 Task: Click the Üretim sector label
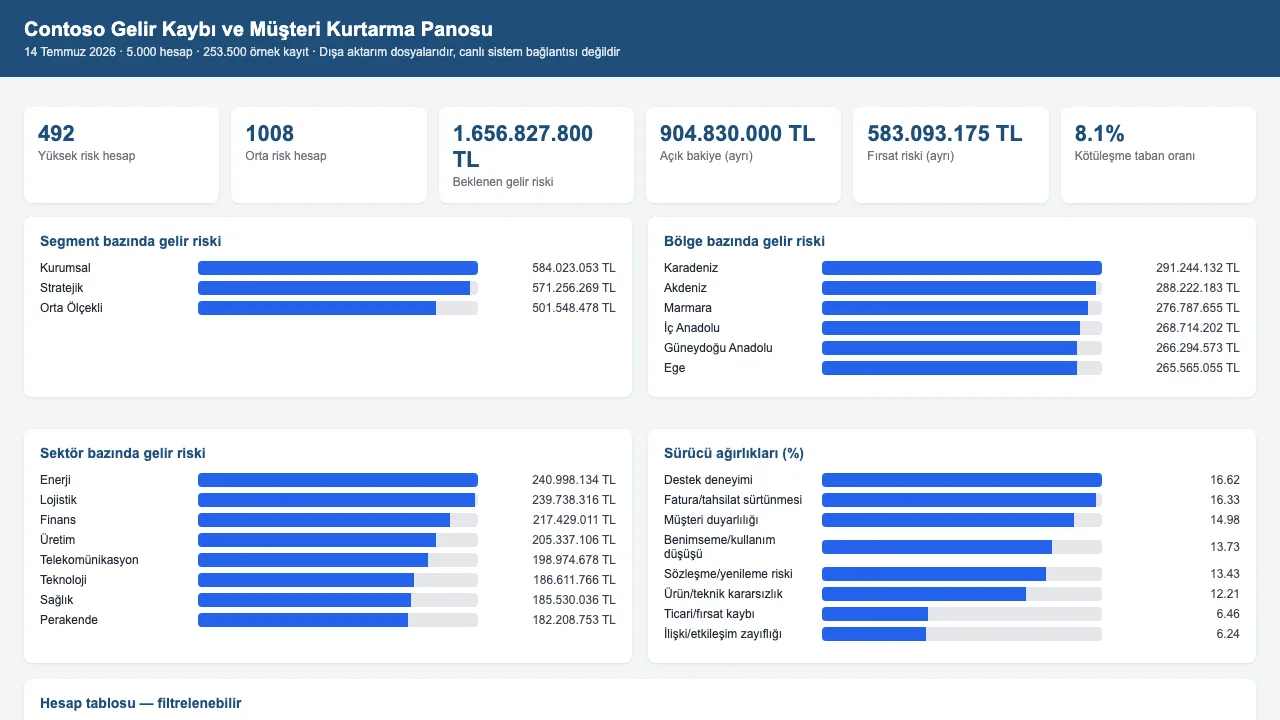58,540
